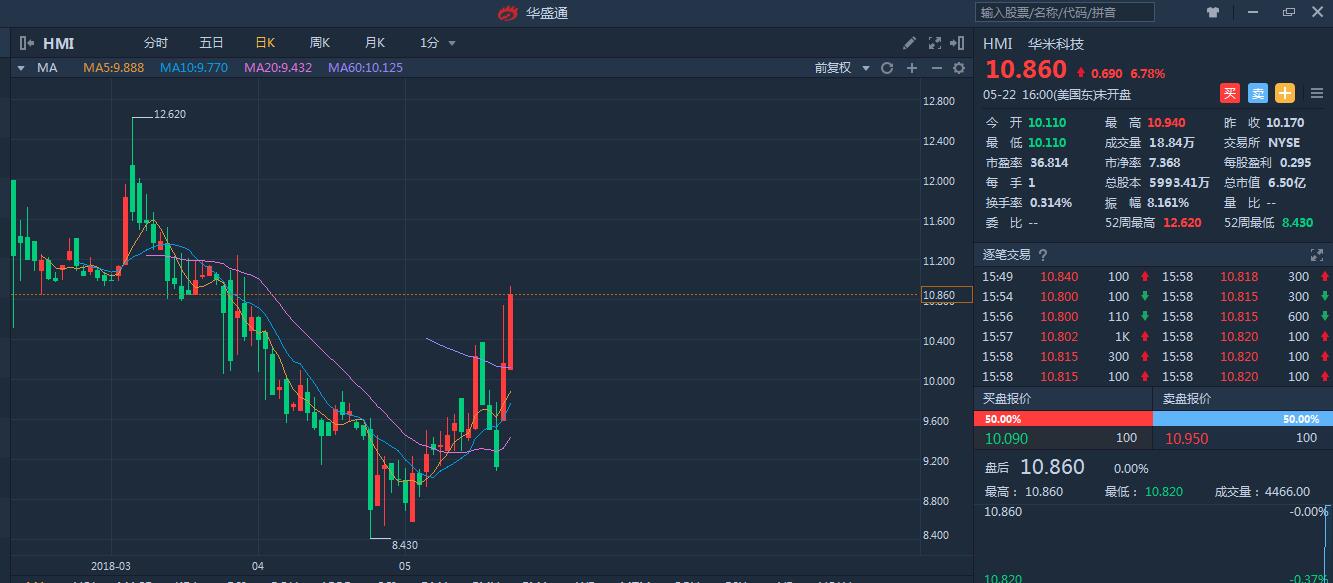
Task: Click the 换手率 0.314% value
Action: click(x=1051, y=203)
